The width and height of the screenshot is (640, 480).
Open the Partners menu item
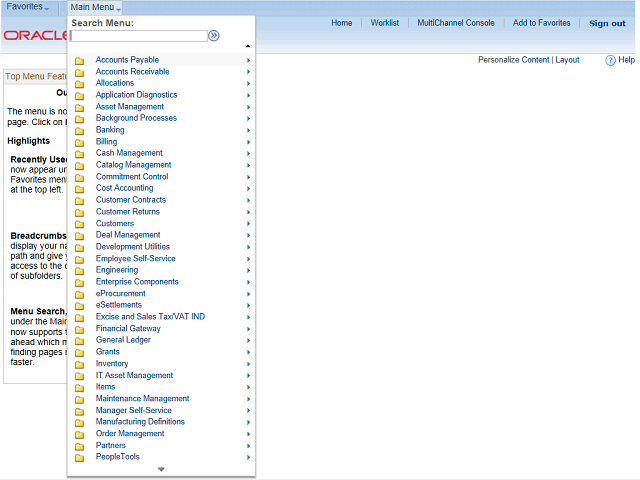(111, 445)
